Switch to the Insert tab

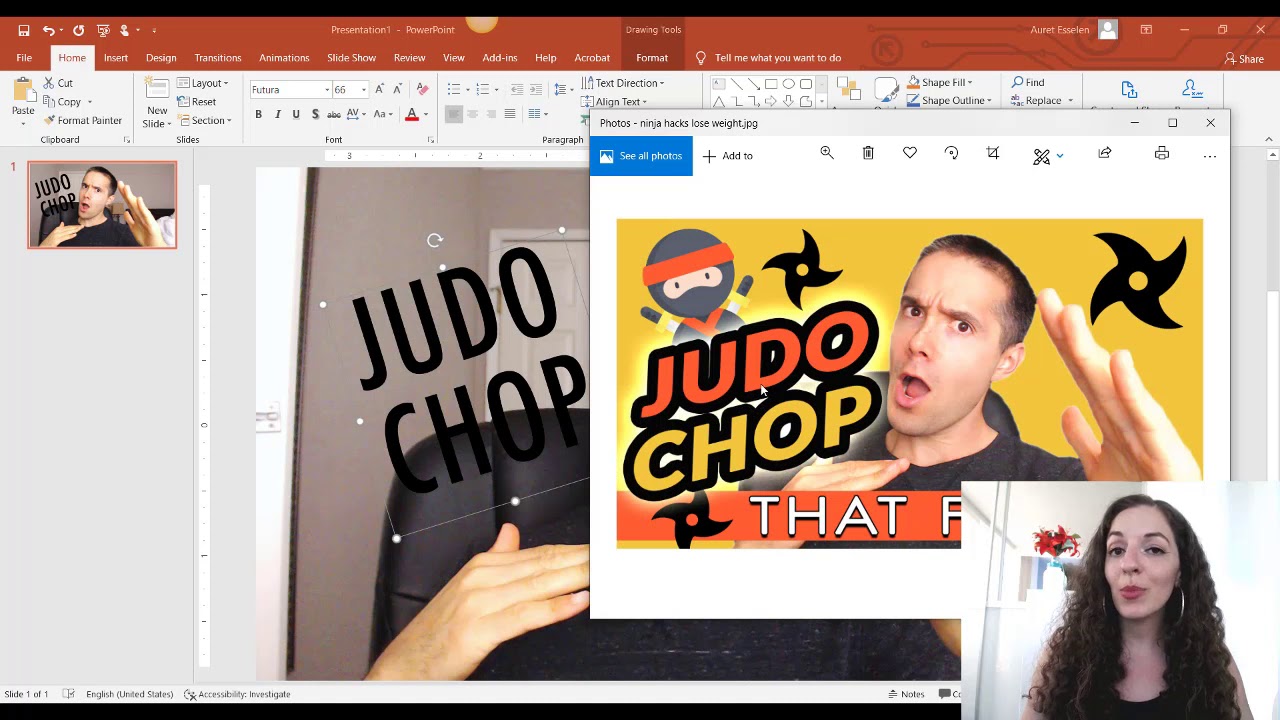(x=116, y=58)
